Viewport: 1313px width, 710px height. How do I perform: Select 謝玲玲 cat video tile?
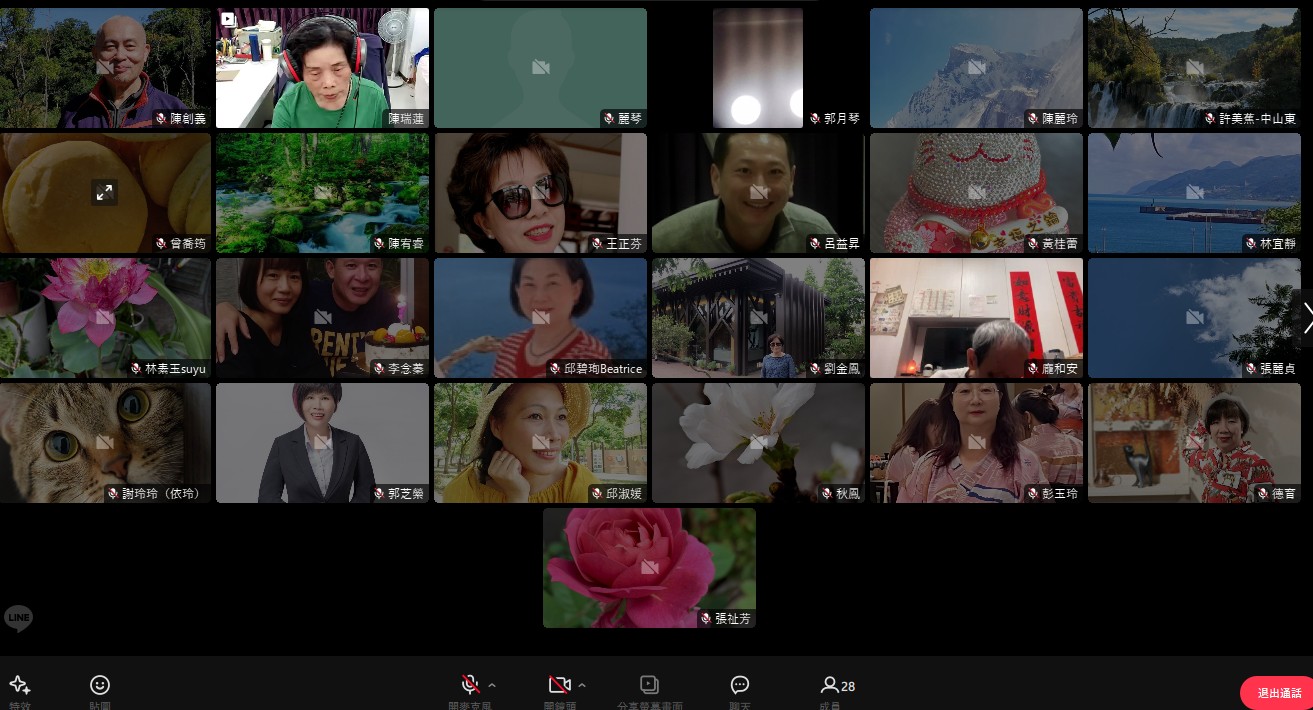pos(105,442)
